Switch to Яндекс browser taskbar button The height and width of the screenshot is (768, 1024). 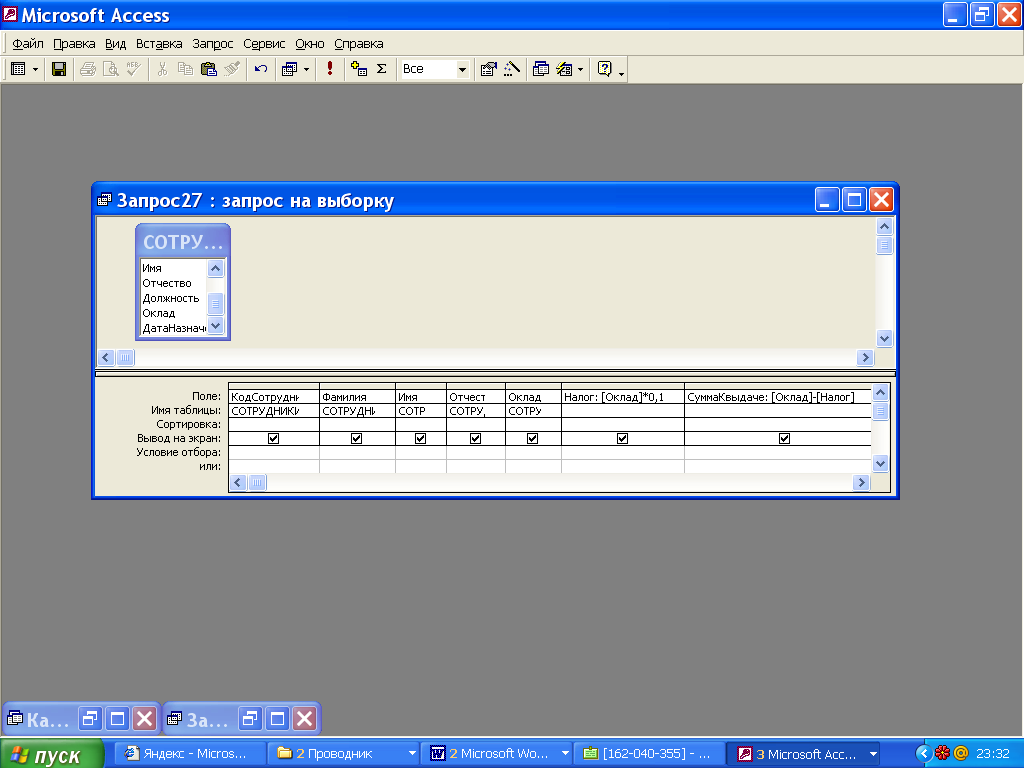click(191, 754)
